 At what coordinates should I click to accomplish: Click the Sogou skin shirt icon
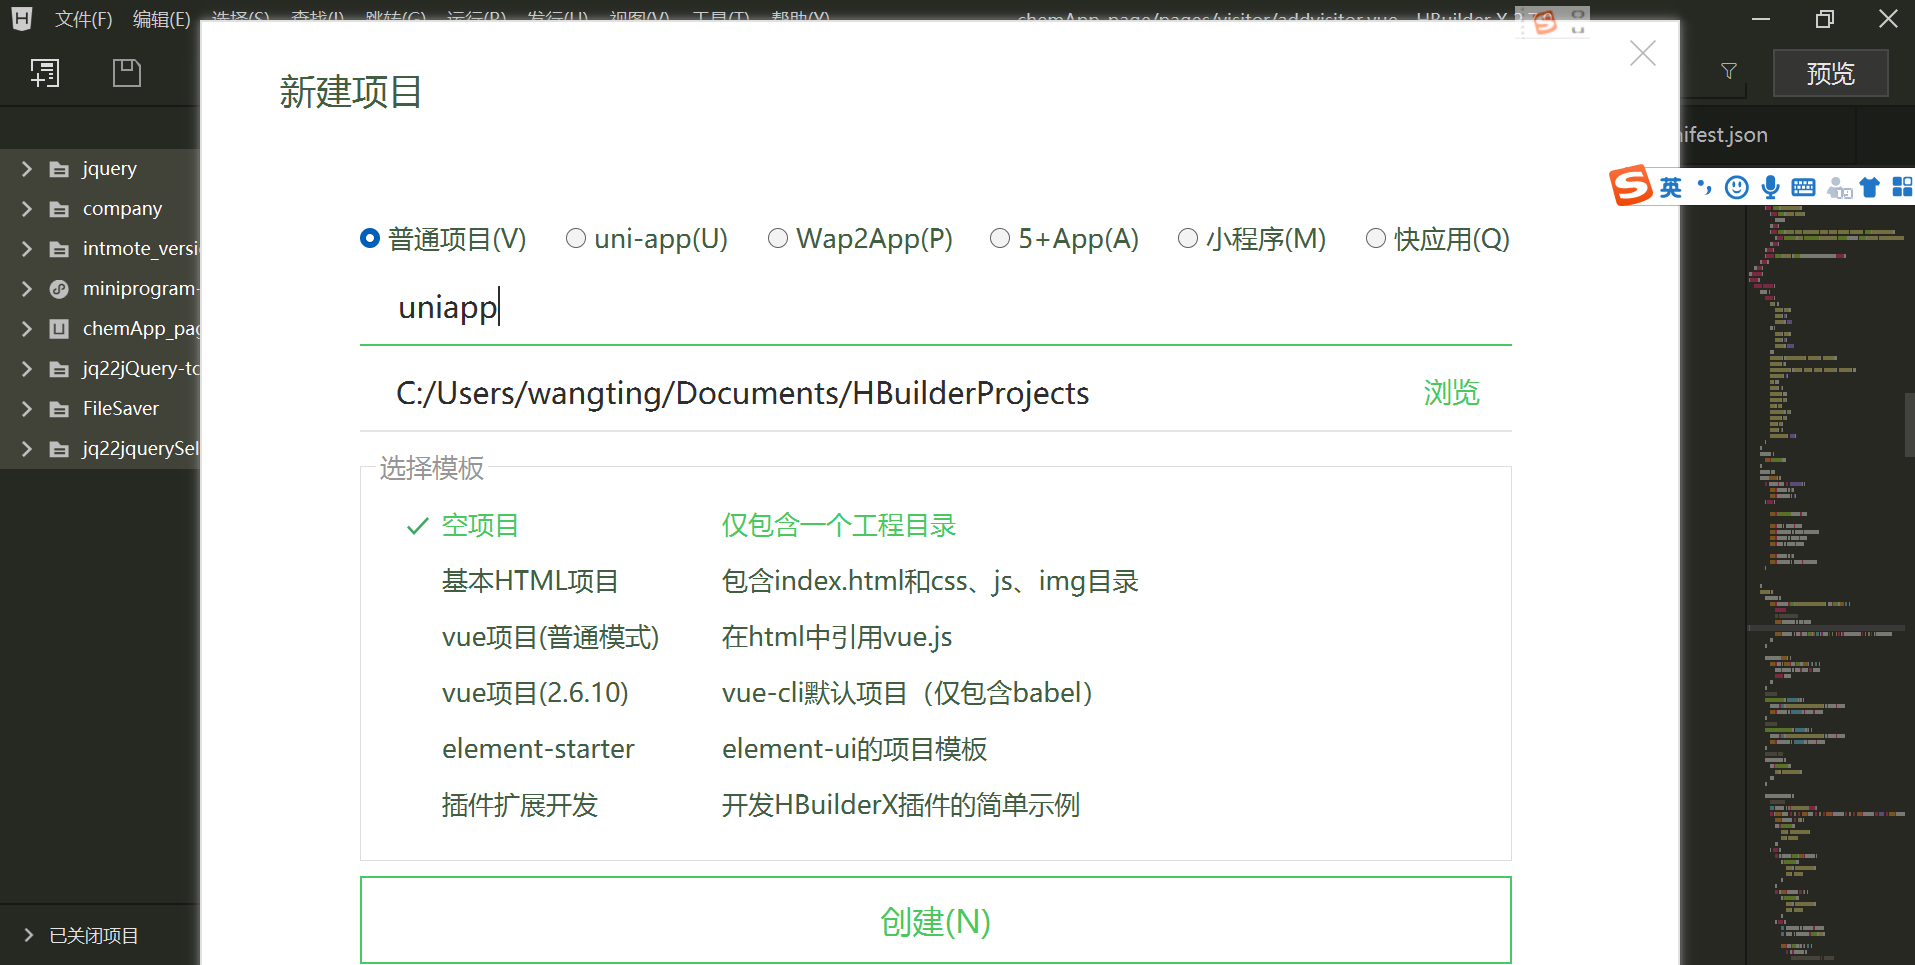click(1870, 187)
